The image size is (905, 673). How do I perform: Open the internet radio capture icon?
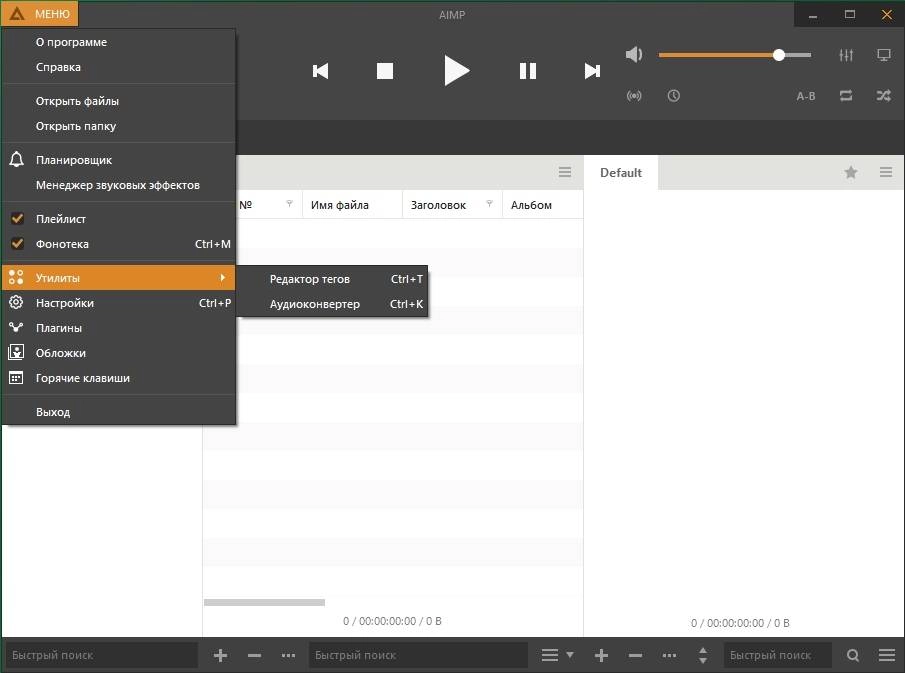click(x=634, y=96)
